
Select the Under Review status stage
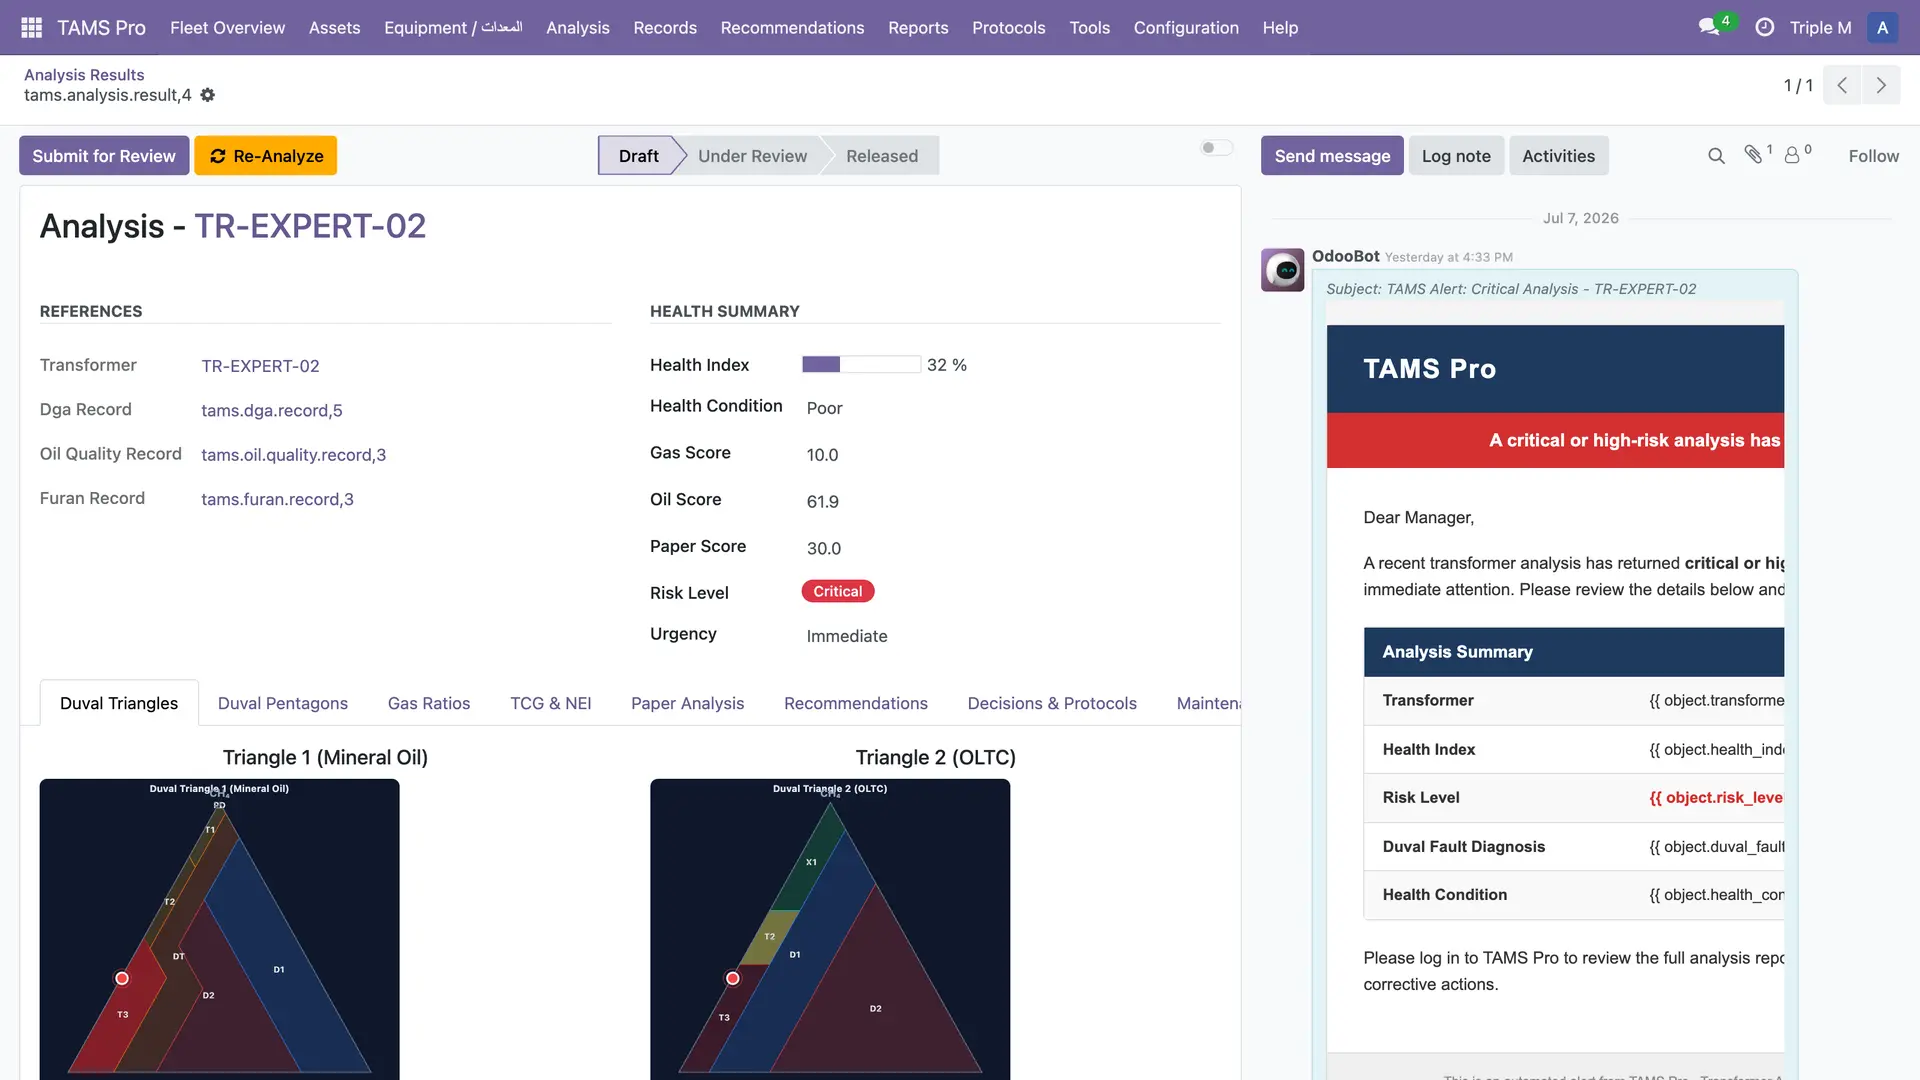point(752,156)
